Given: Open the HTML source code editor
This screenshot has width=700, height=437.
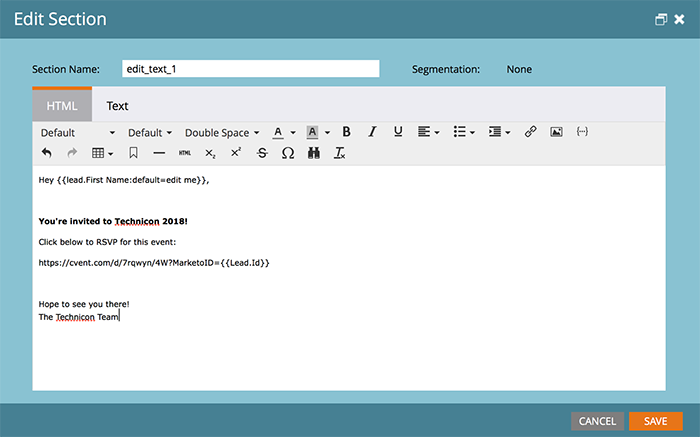Looking at the screenshot, I should [x=185, y=153].
